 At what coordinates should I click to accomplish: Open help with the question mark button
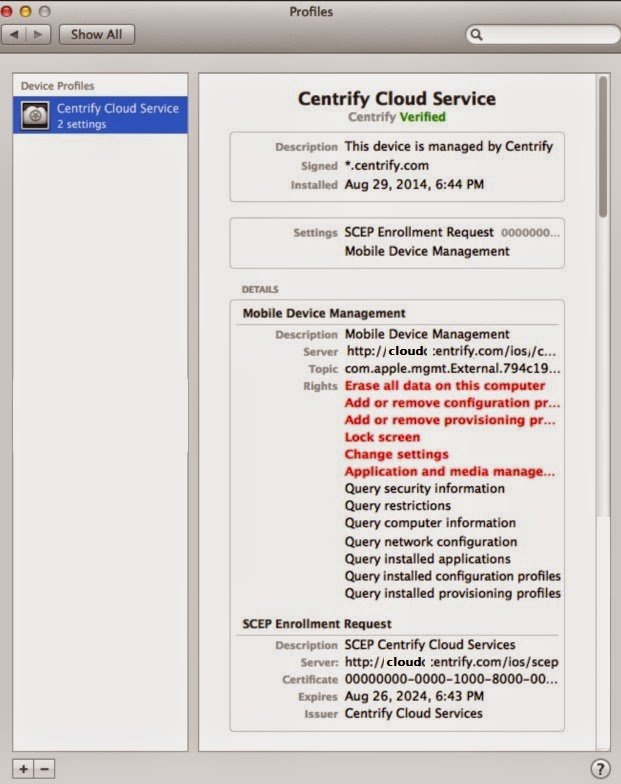point(600,768)
